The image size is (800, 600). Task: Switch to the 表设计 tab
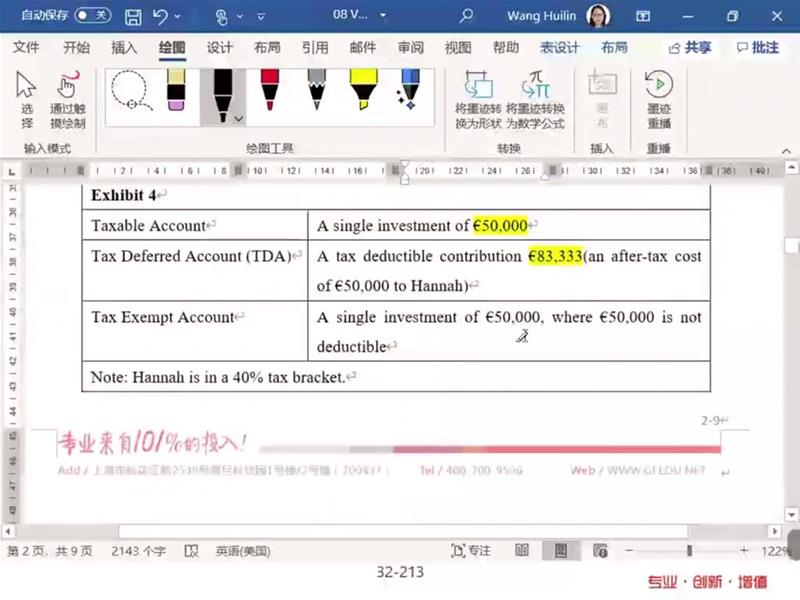[x=560, y=47]
